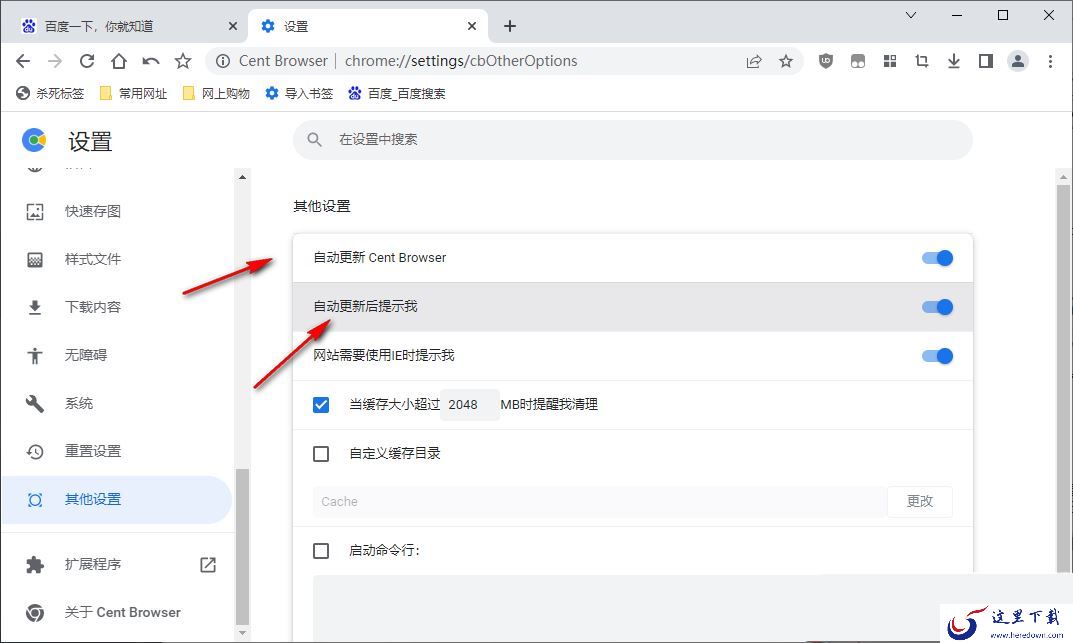Open the home page
This screenshot has width=1073, height=643.
[119, 61]
